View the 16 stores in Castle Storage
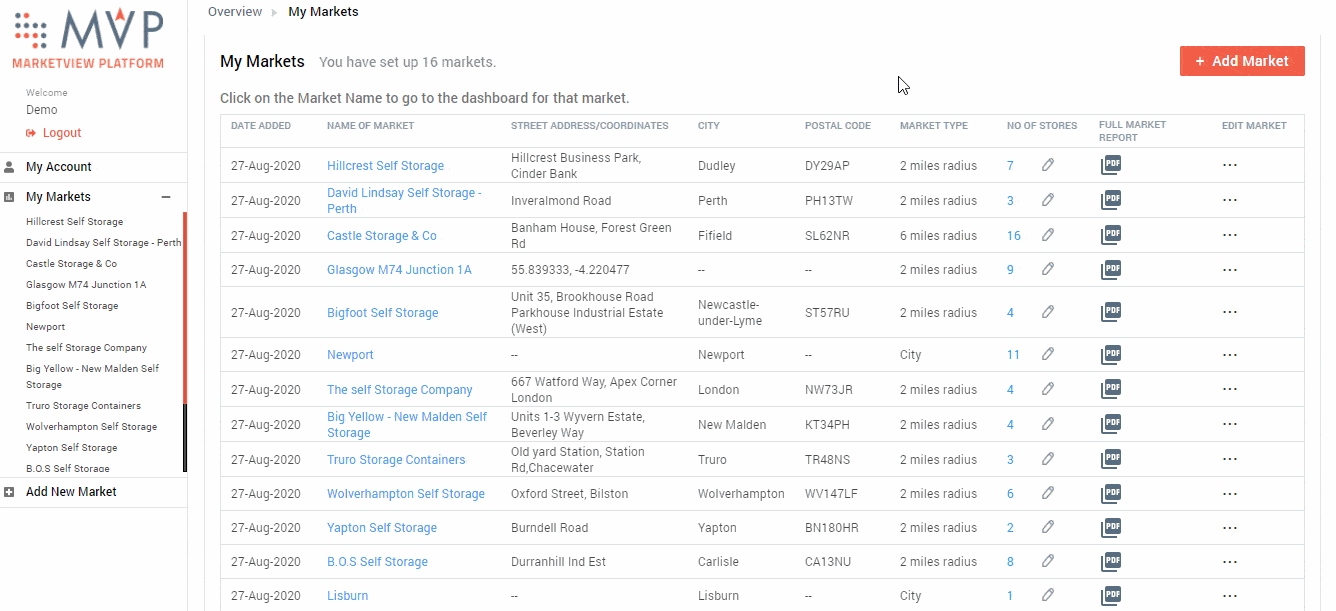1336x611 pixels. 1014,236
